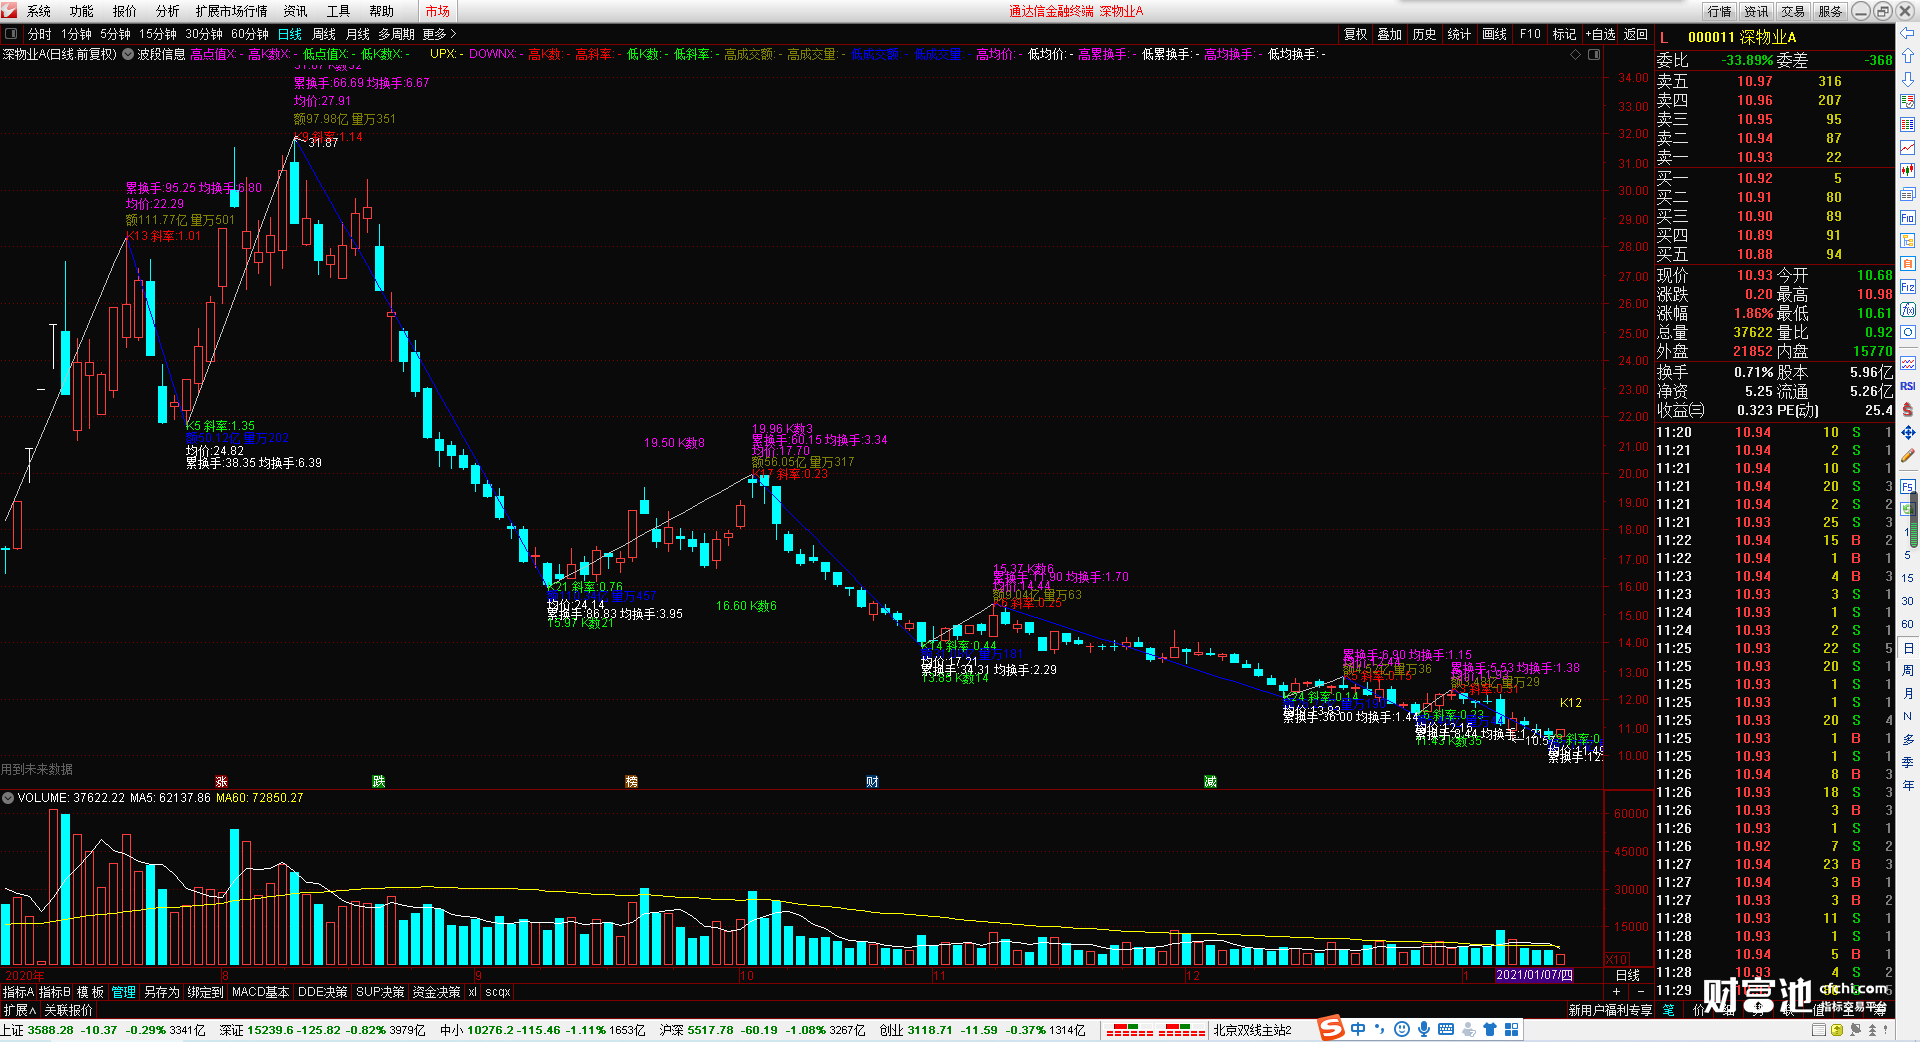Image resolution: width=1920 pixels, height=1042 pixels.
Task: Select the 年 period in the right sidebar
Action: 1907,786
